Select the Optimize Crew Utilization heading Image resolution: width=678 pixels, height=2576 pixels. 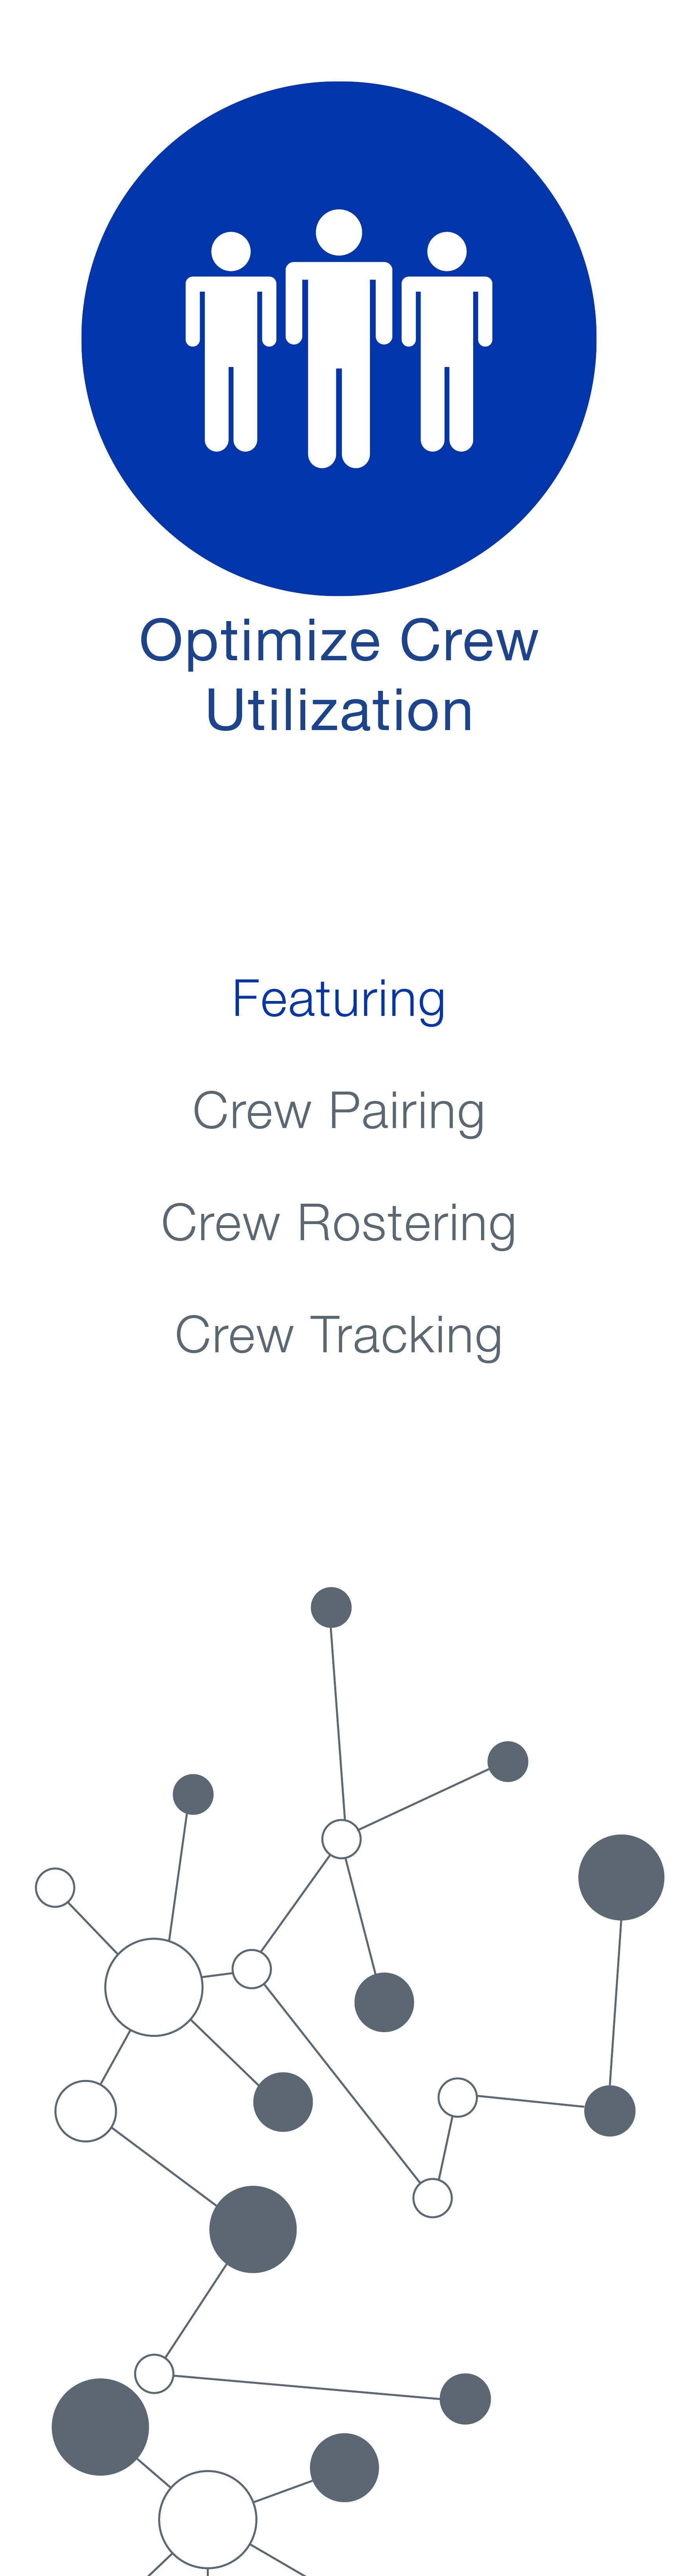(339, 675)
